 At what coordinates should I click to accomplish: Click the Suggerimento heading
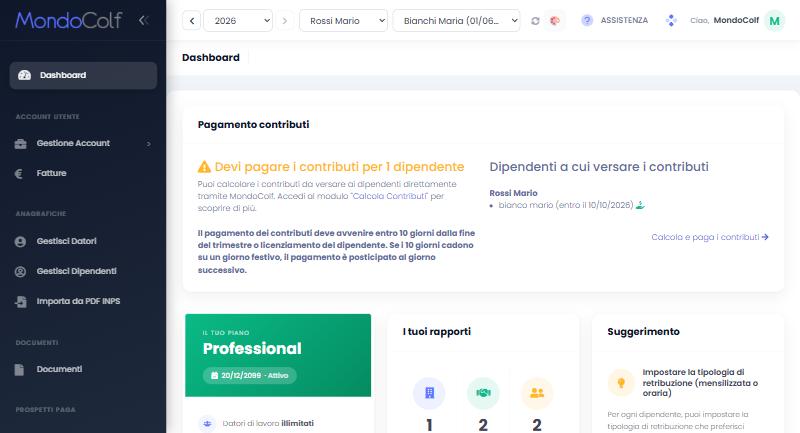[x=643, y=332]
